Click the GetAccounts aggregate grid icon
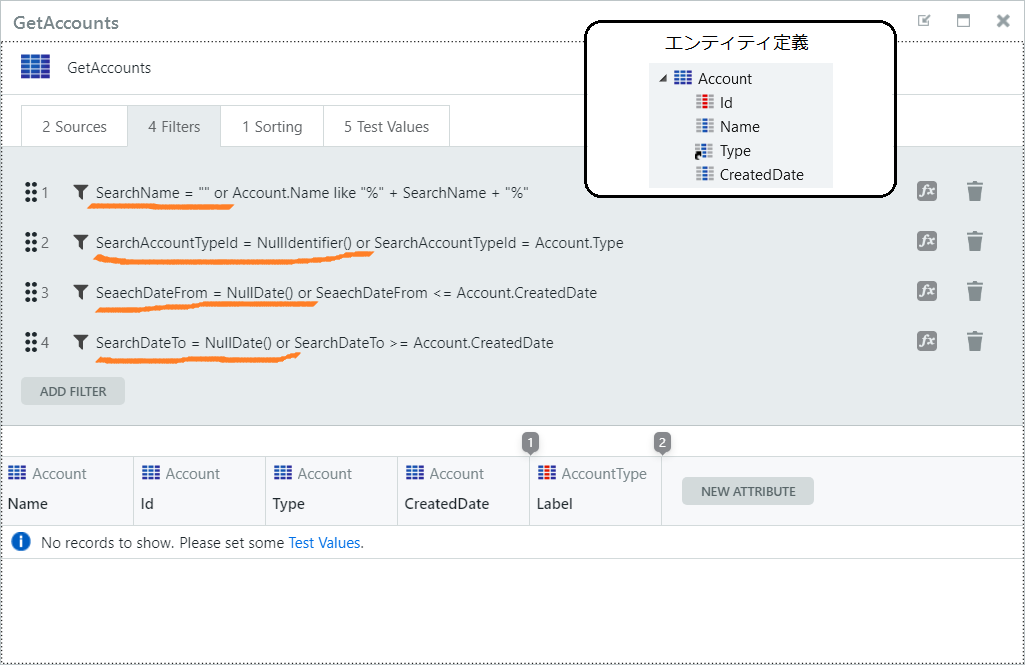The height and width of the screenshot is (665, 1026). (x=35, y=67)
